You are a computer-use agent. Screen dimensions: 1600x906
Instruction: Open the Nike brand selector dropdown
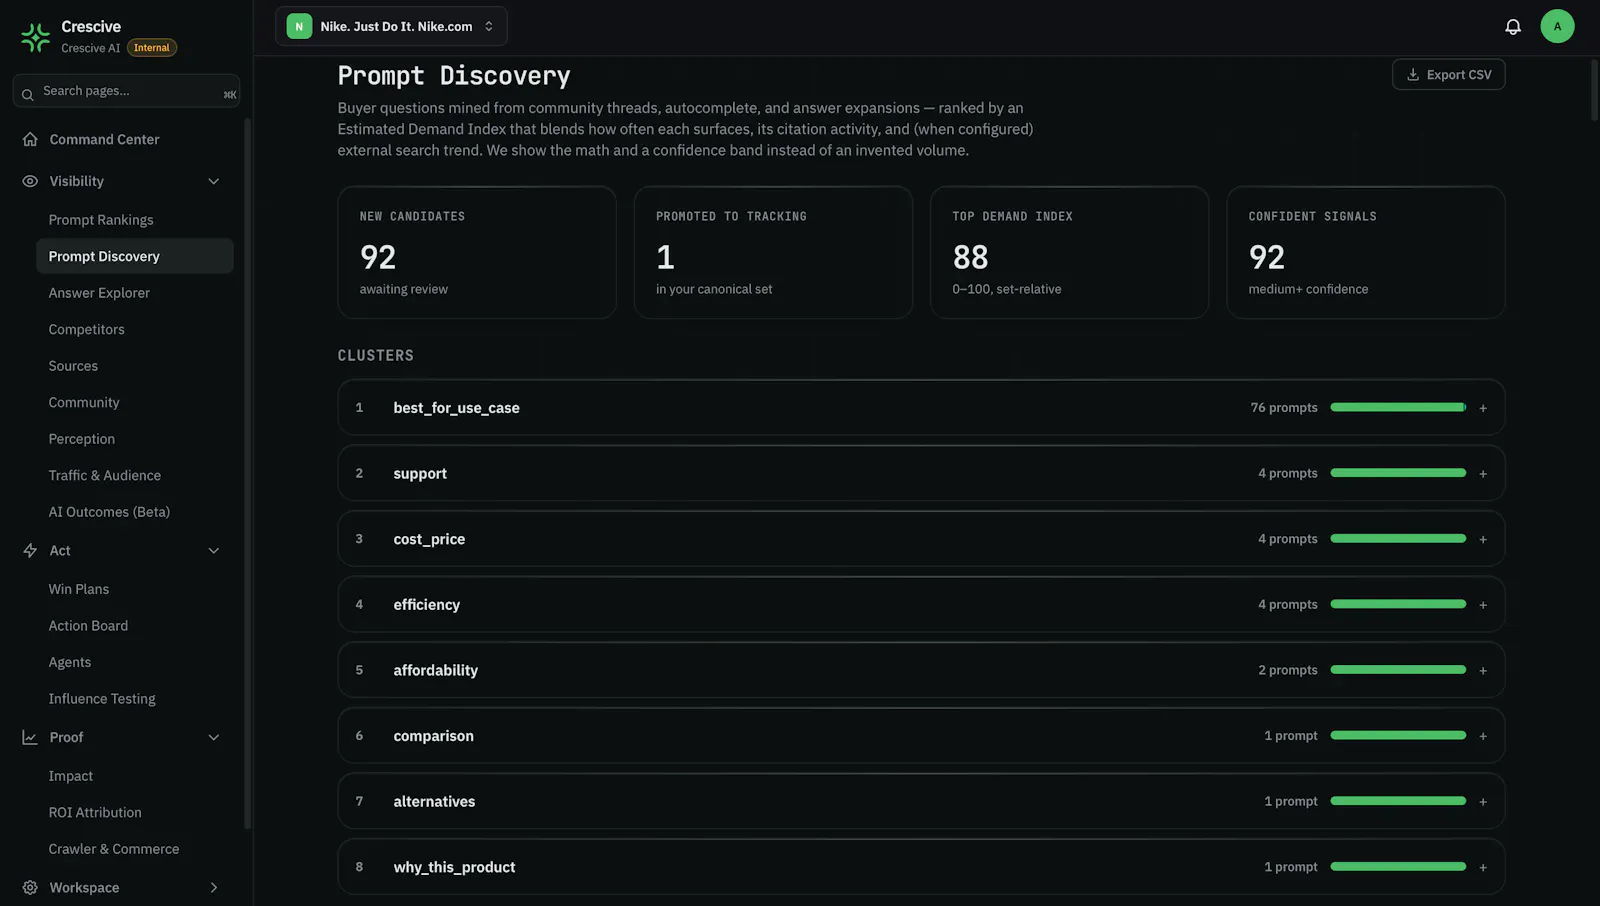pyautogui.click(x=391, y=27)
